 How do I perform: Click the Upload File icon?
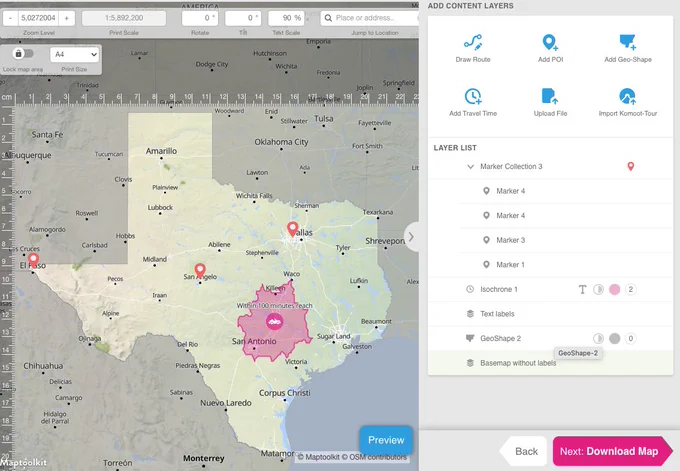550,96
